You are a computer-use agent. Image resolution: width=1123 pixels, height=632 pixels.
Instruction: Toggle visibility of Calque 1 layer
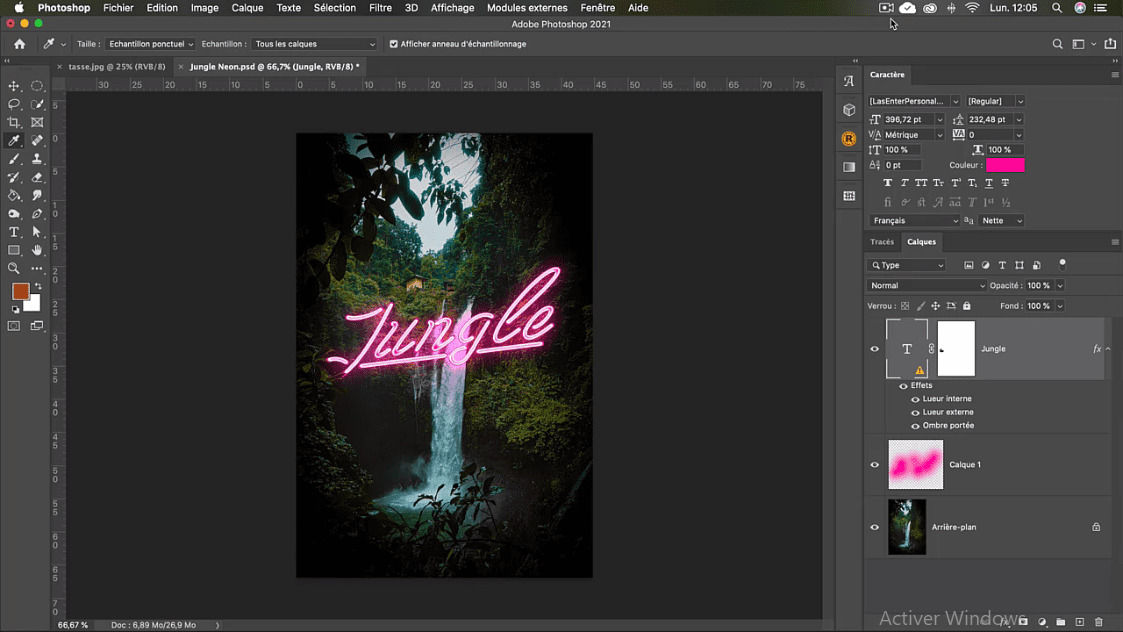tap(875, 465)
